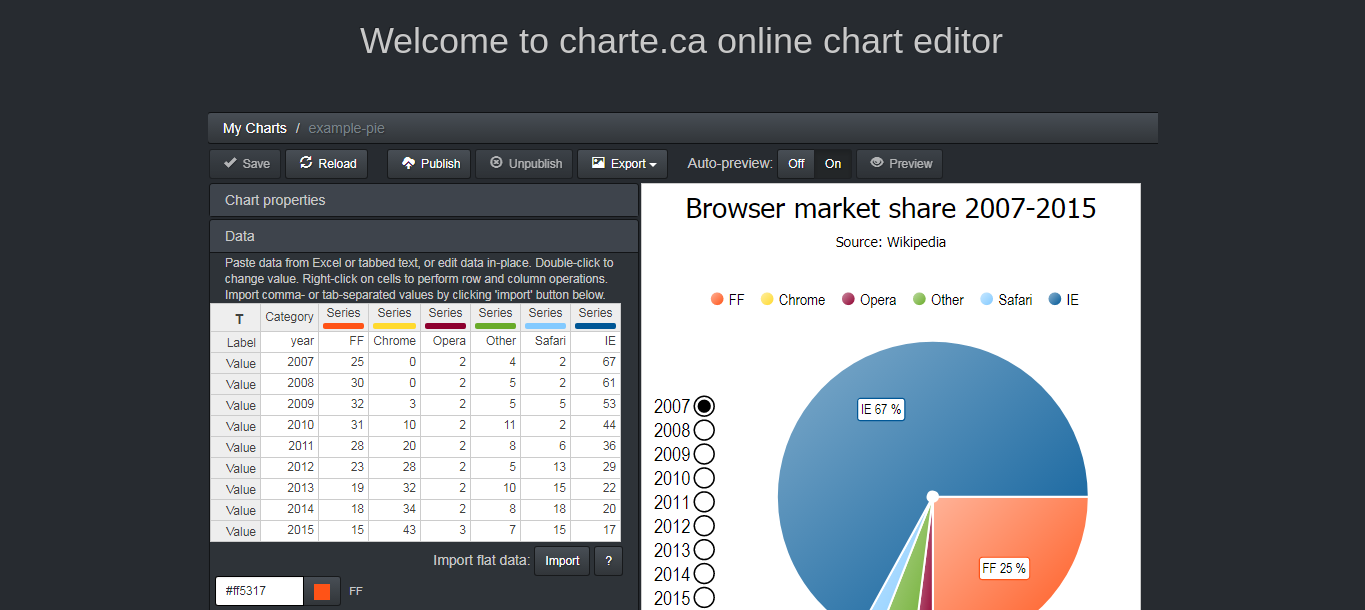Click the chart title Browser market share 2007-2015
Screen dimensions: 1365x610
891,208
